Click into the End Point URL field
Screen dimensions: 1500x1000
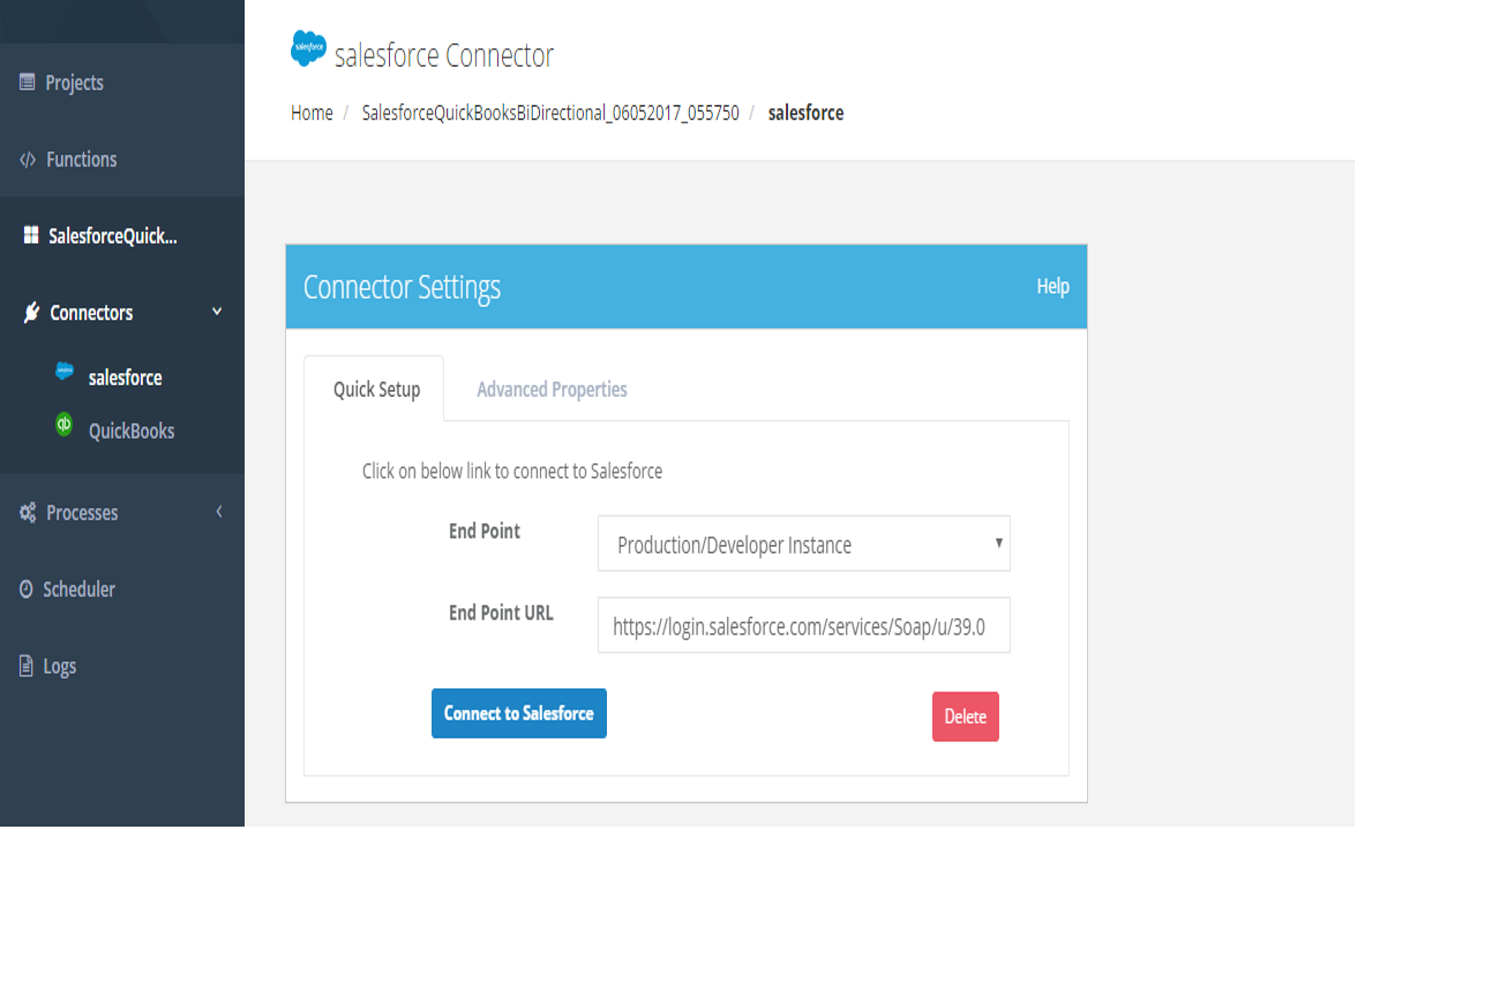point(803,626)
